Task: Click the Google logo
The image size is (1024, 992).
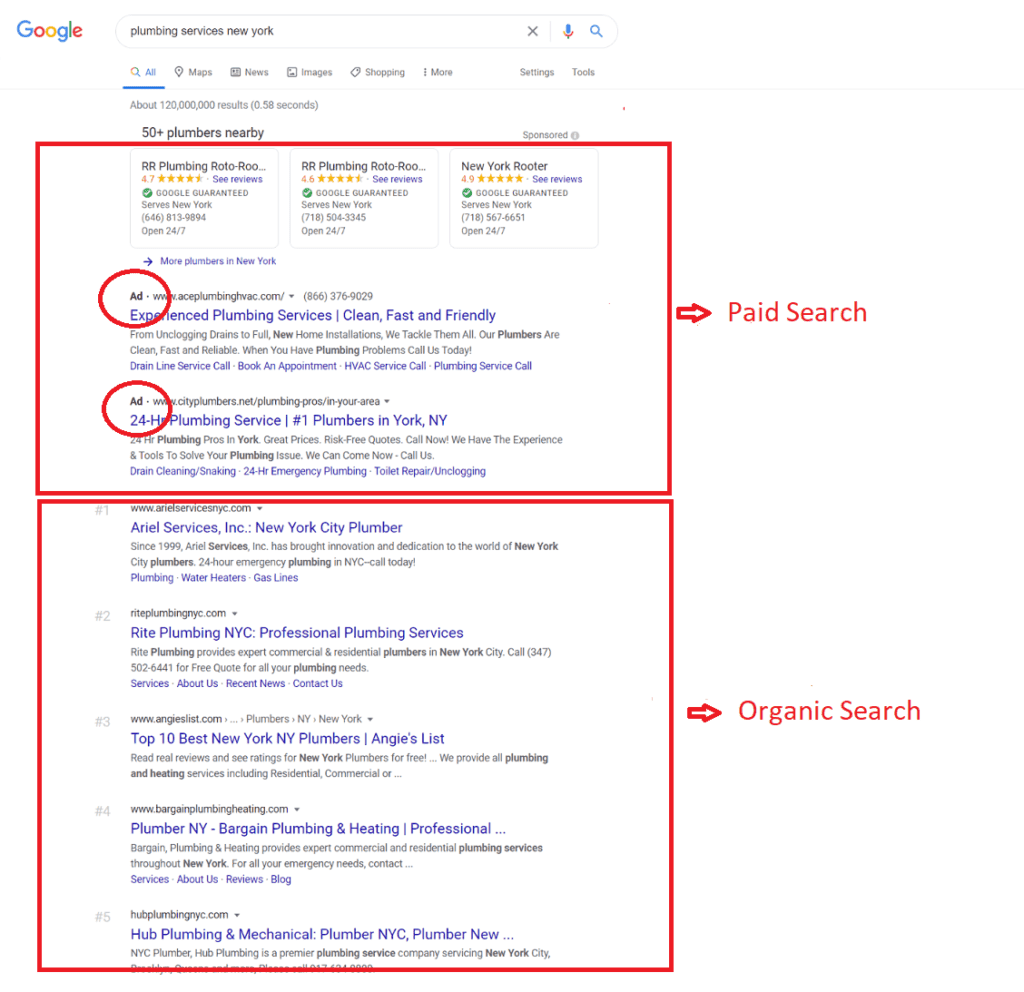Action: (49, 31)
